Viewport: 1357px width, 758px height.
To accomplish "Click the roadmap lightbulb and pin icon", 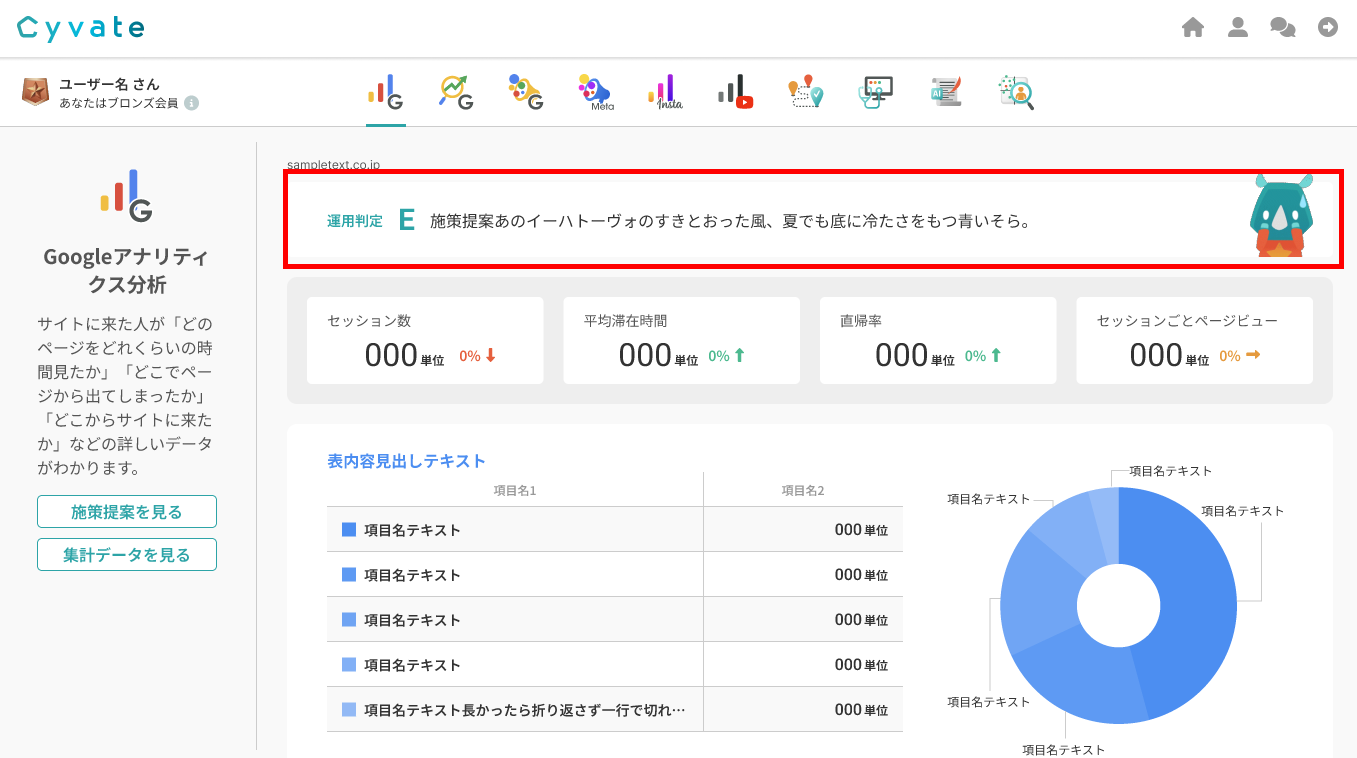I will click(805, 92).
